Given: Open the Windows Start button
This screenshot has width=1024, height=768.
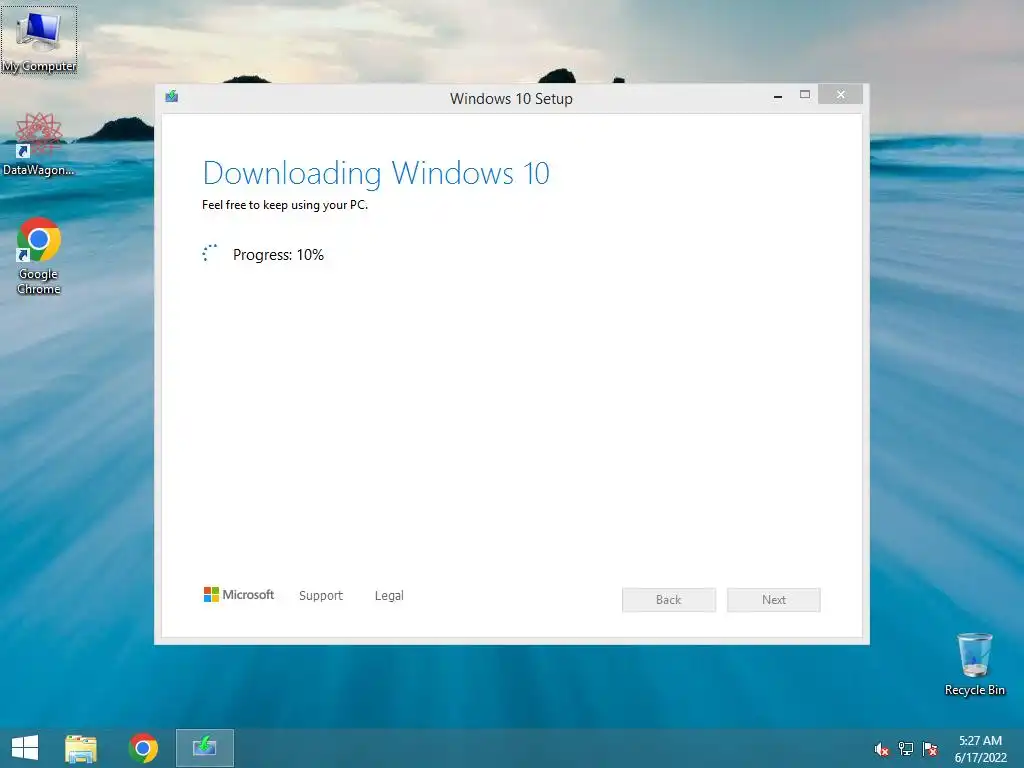Looking at the screenshot, I should 25,748.
